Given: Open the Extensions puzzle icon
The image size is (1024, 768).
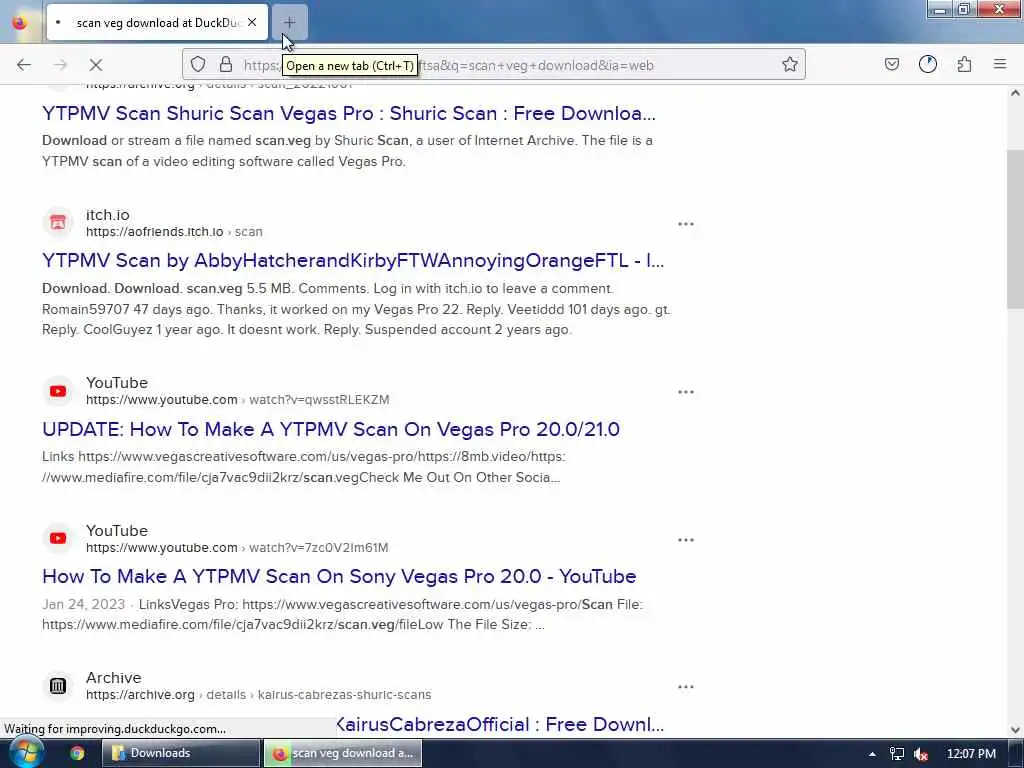Looking at the screenshot, I should (964, 64).
